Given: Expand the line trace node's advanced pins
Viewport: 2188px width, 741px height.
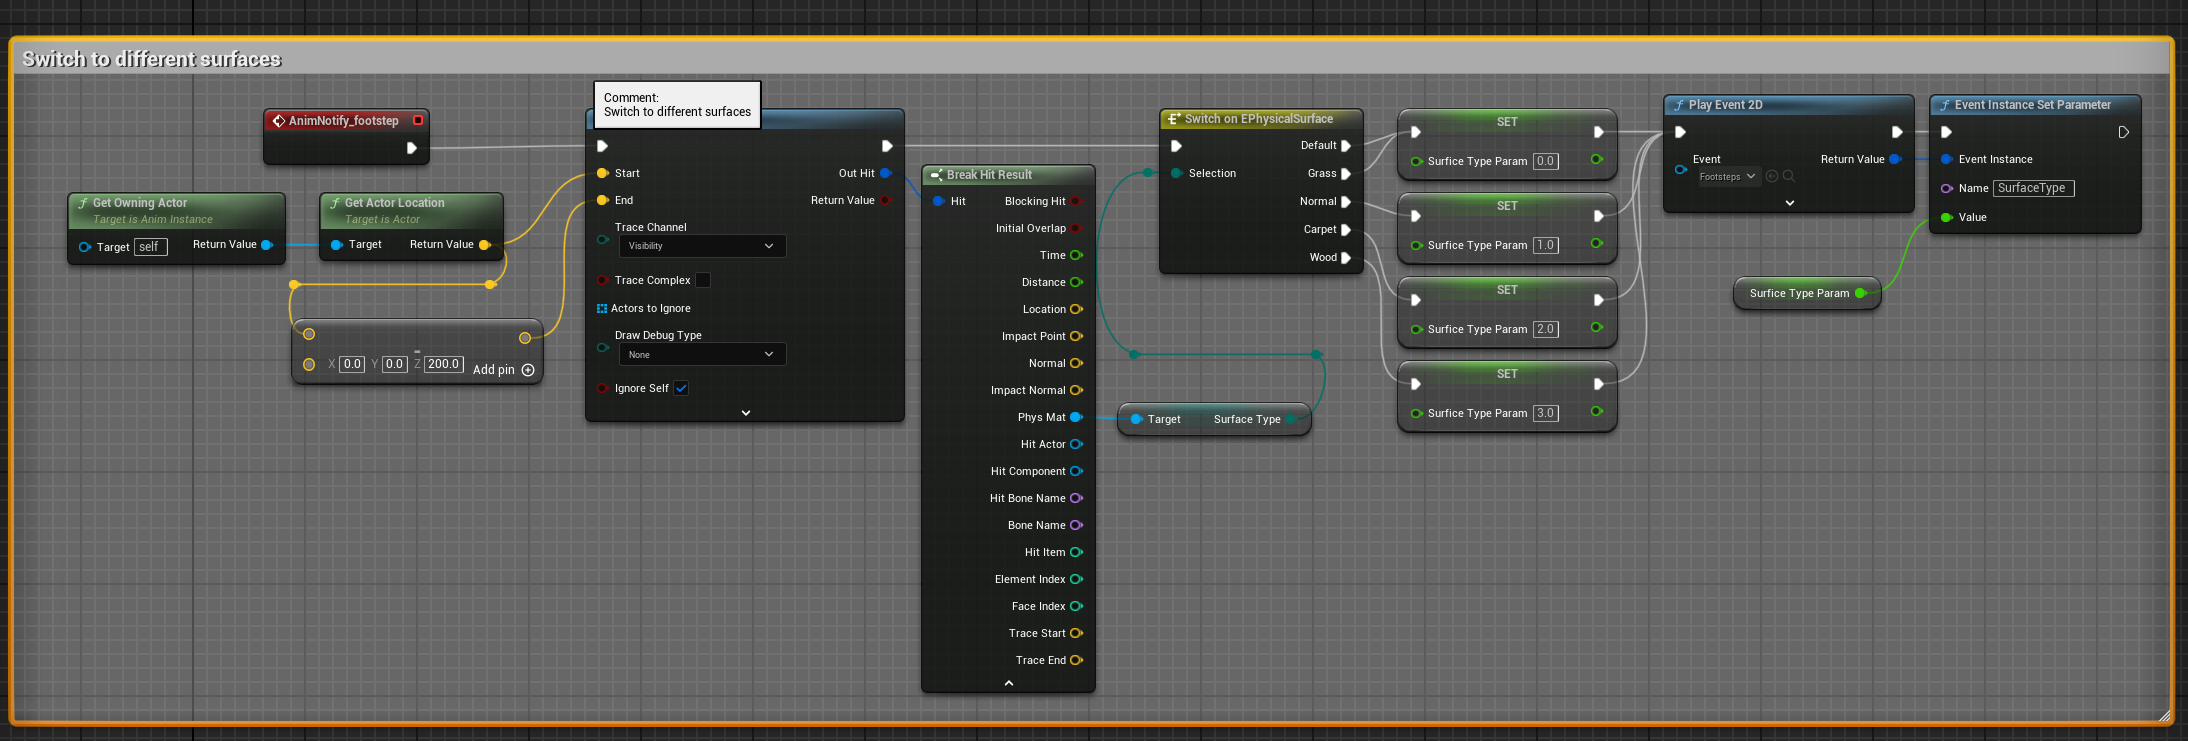Looking at the screenshot, I should pyautogui.click(x=745, y=413).
